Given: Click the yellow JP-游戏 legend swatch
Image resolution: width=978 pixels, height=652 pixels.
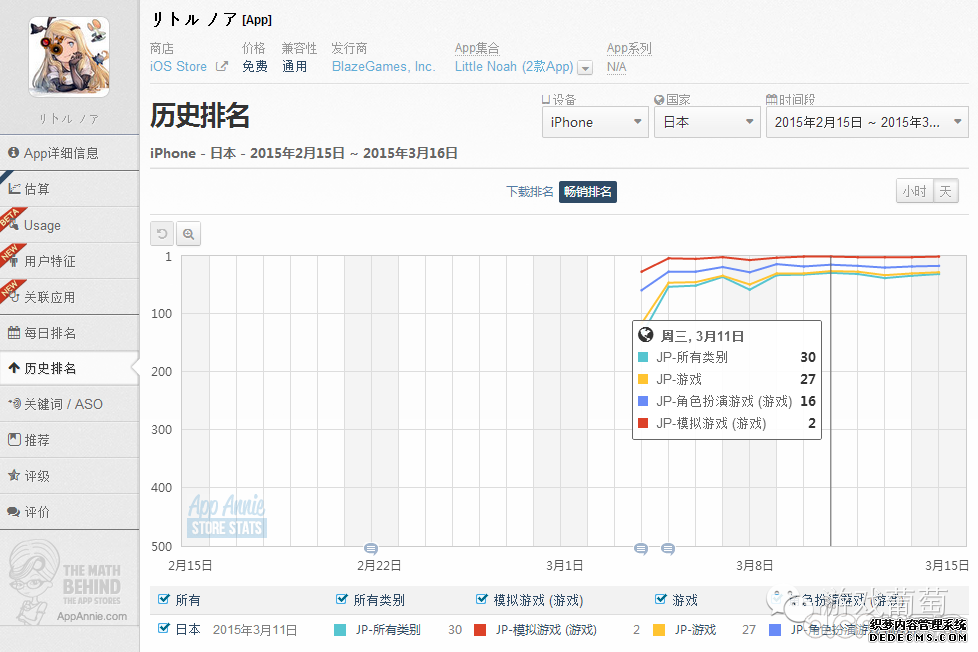Looking at the screenshot, I should [x=659, y=630].
